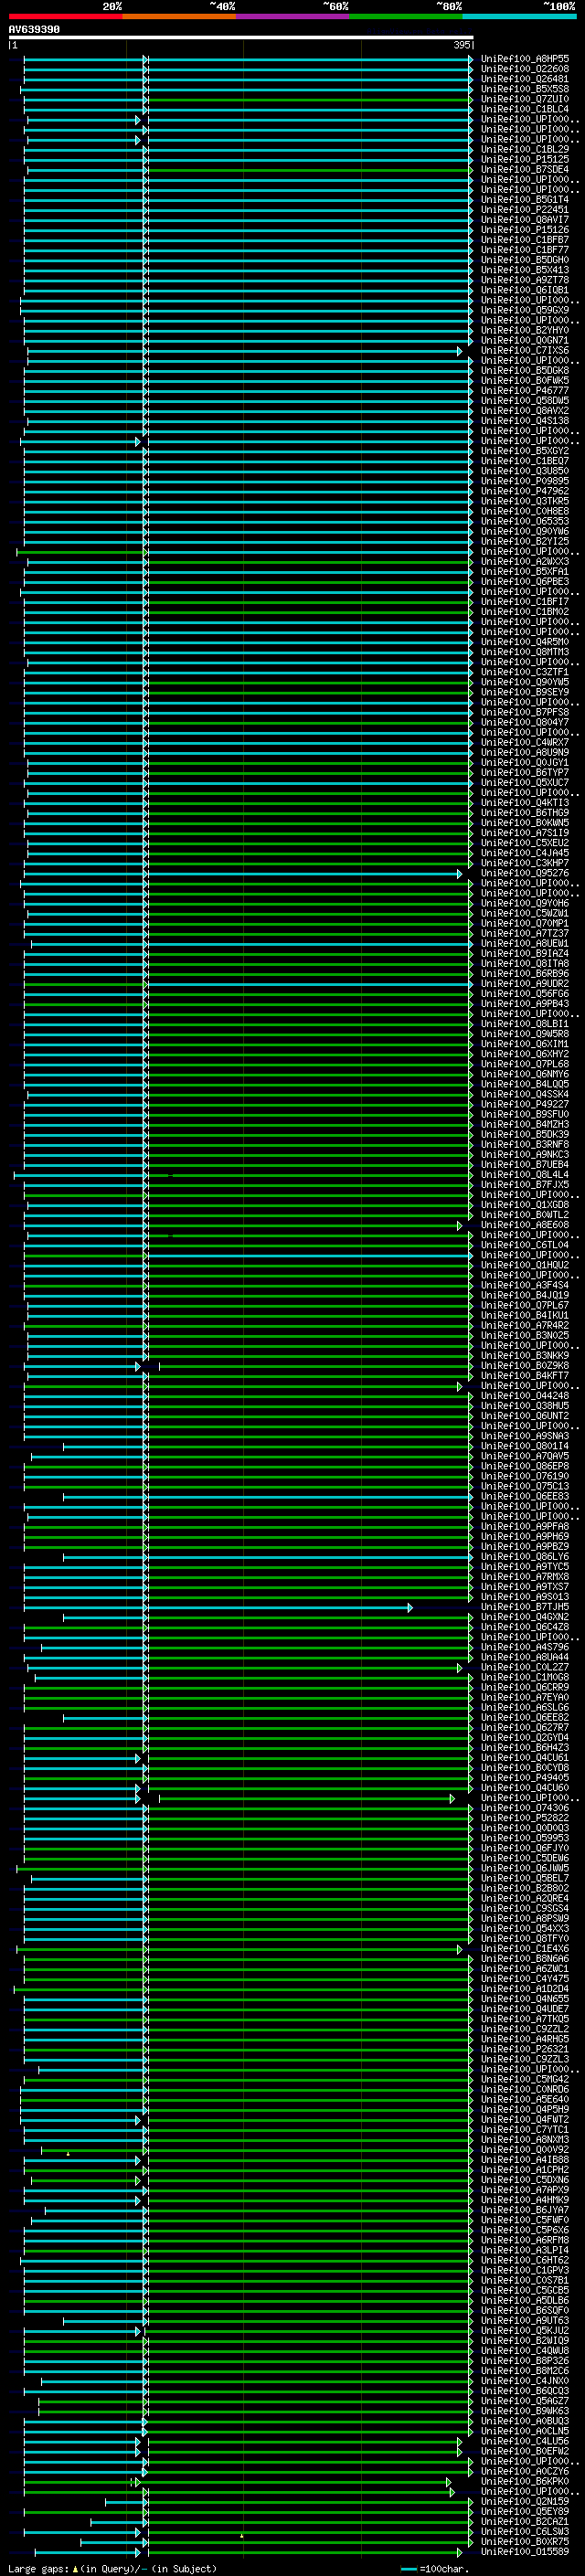Viewport: 585px width, 2576px height.
Task: Select the UniRef100_P22451 label
Action: [x=525, y=210]
